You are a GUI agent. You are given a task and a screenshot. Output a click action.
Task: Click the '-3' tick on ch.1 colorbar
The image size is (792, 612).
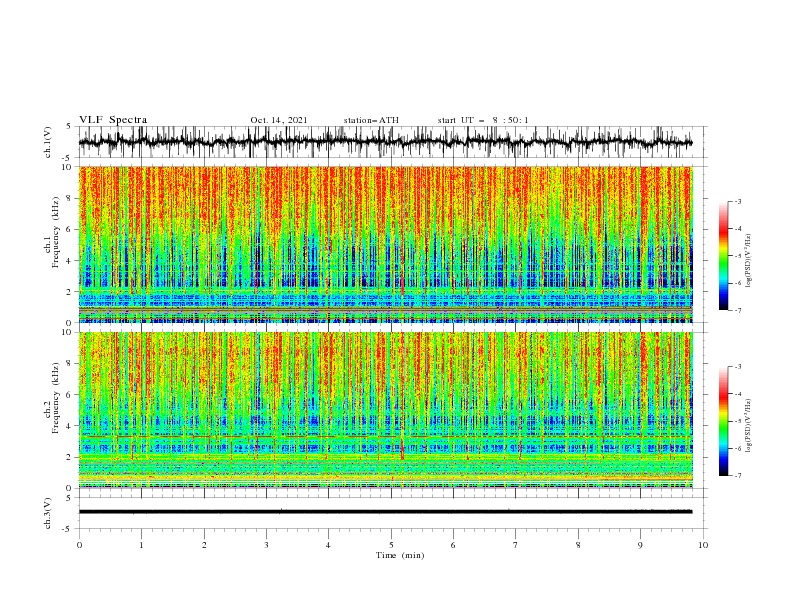pyautogui.click(x=737, y=201)
